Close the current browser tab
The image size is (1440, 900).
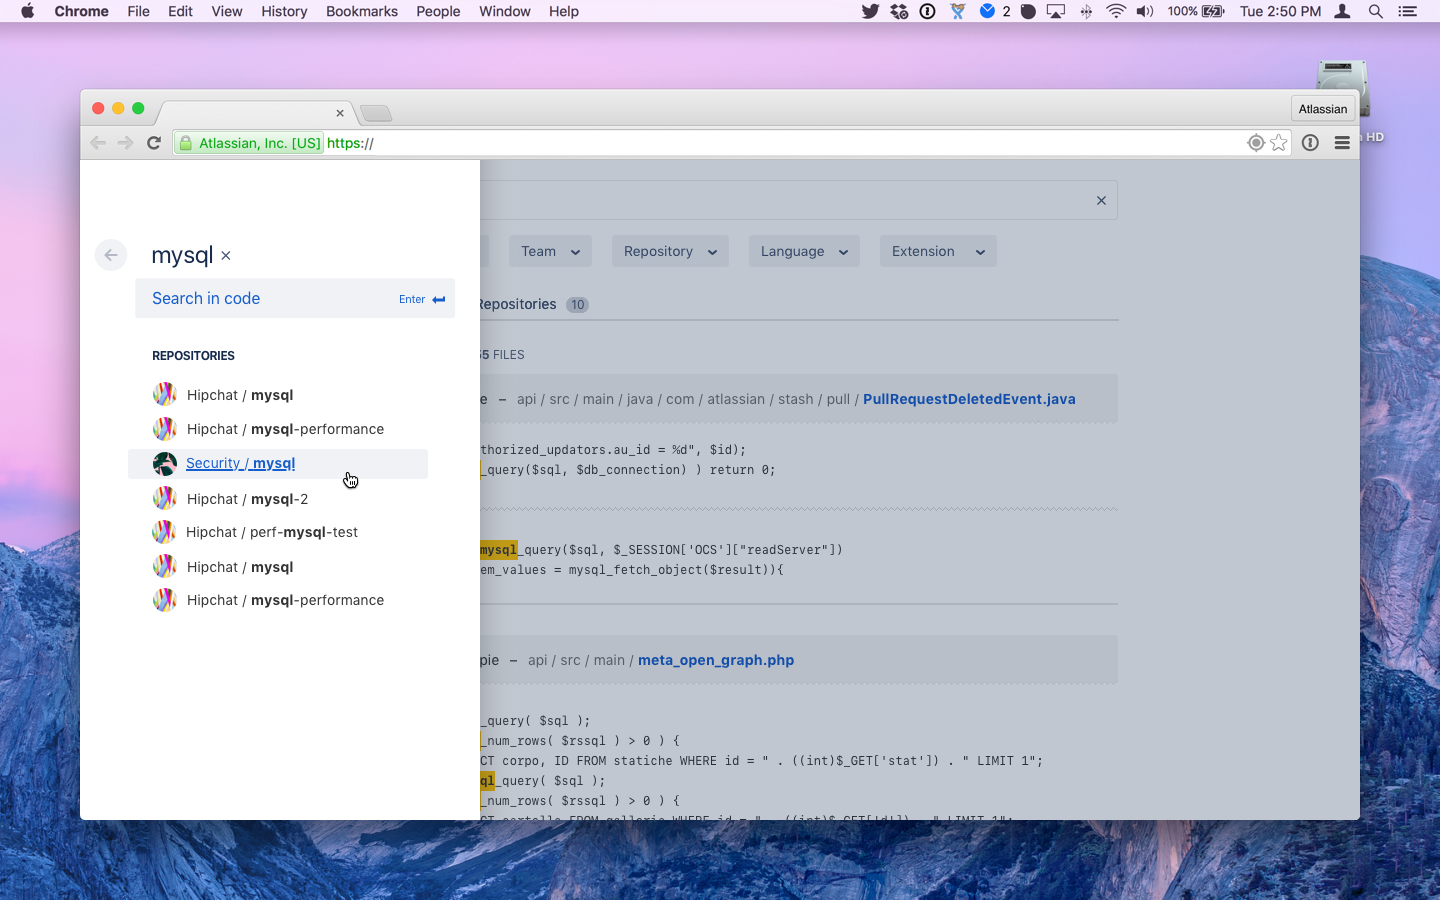tap(340, 113)
